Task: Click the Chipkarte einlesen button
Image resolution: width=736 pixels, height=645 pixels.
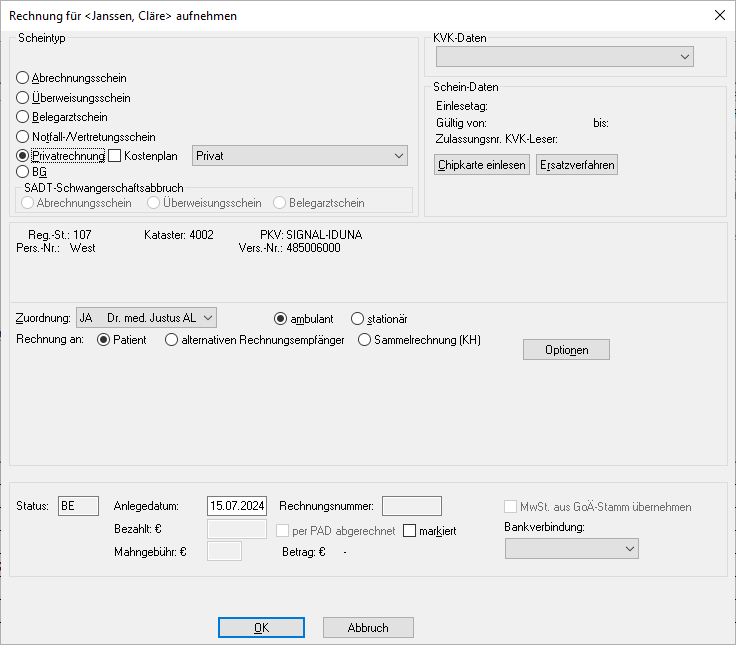Action: tap(482, 165)
